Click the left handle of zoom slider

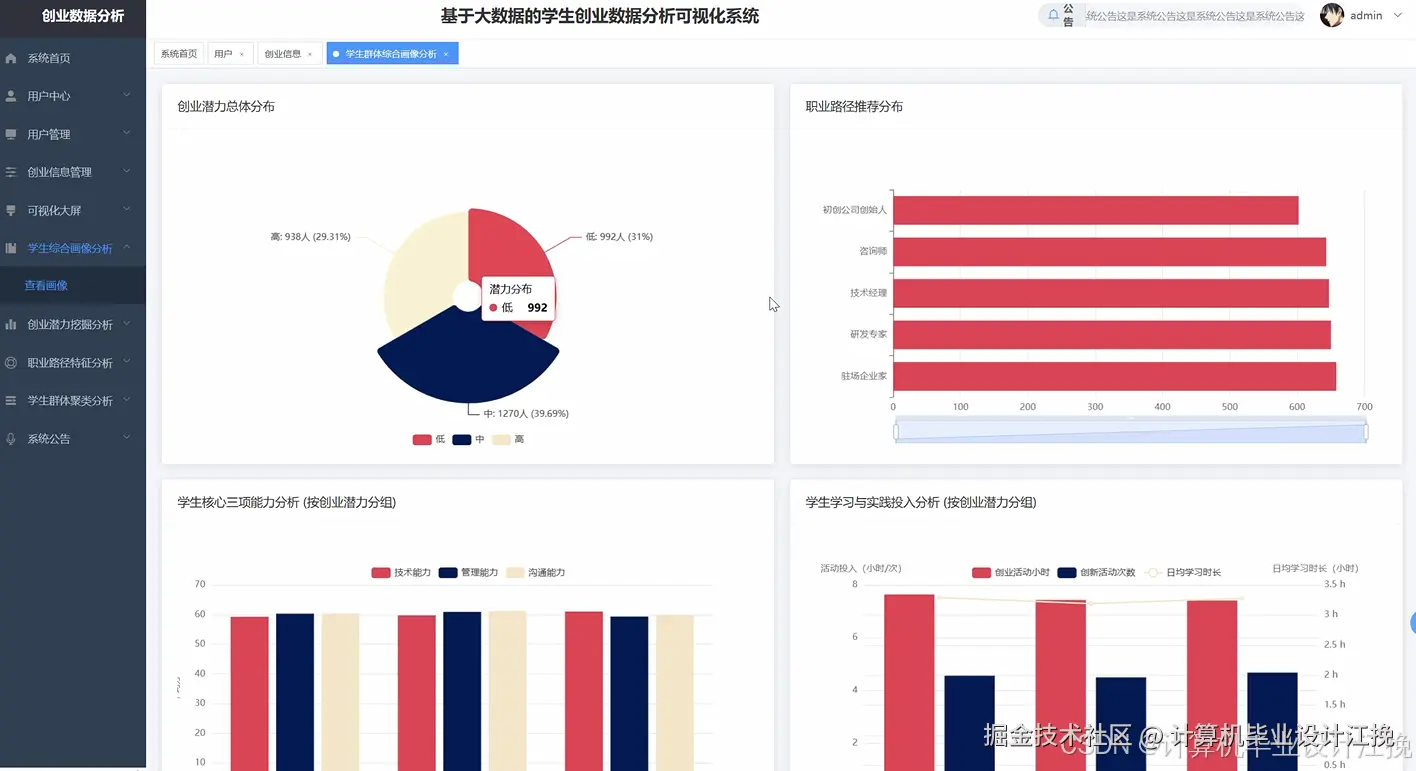896,432
